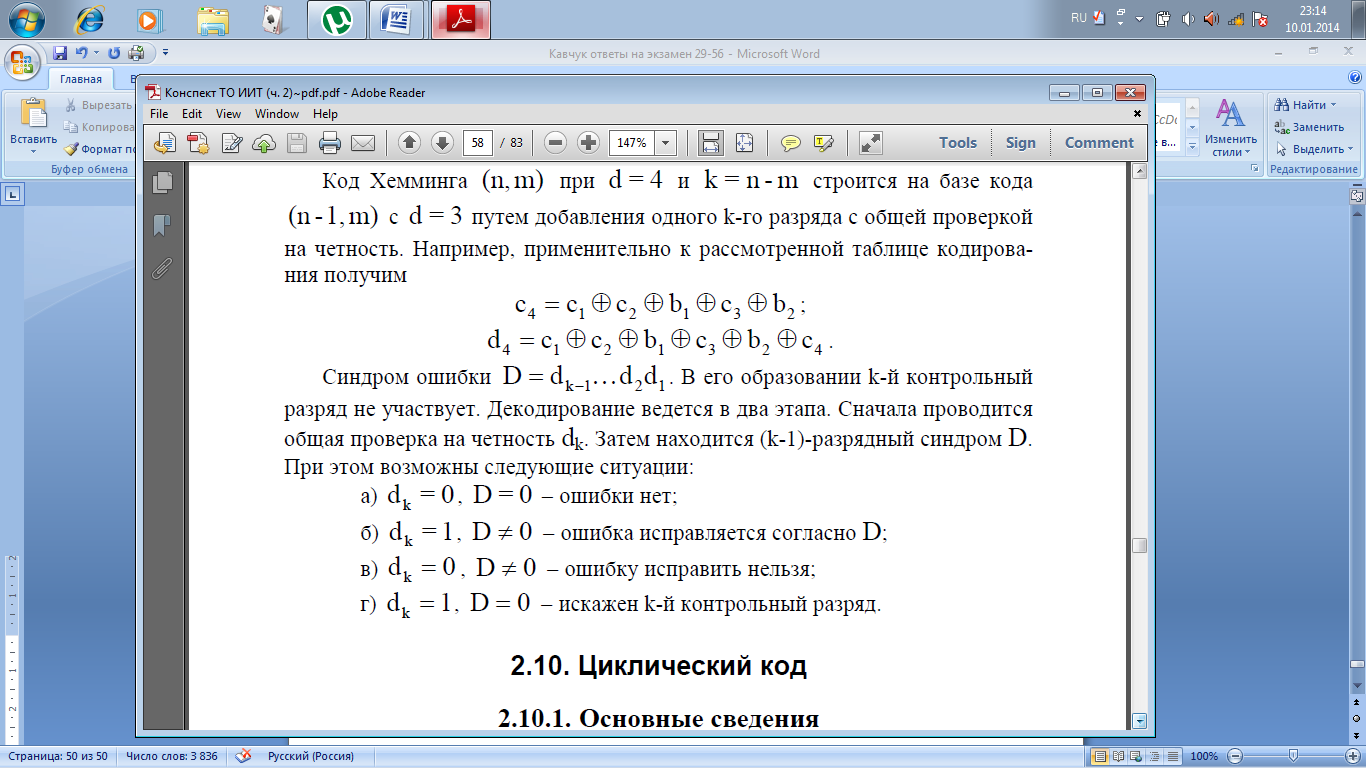Click the zoom value field showing 147%
Viewport: 1366px width, 768px height.
632,143
